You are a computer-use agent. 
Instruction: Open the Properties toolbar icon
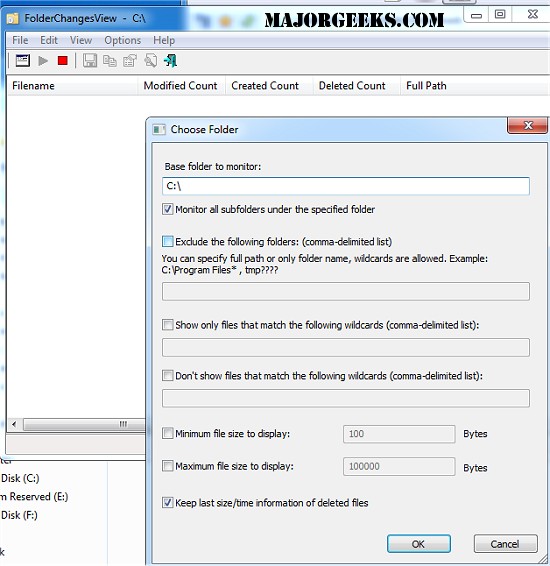[x=130, y=61]
